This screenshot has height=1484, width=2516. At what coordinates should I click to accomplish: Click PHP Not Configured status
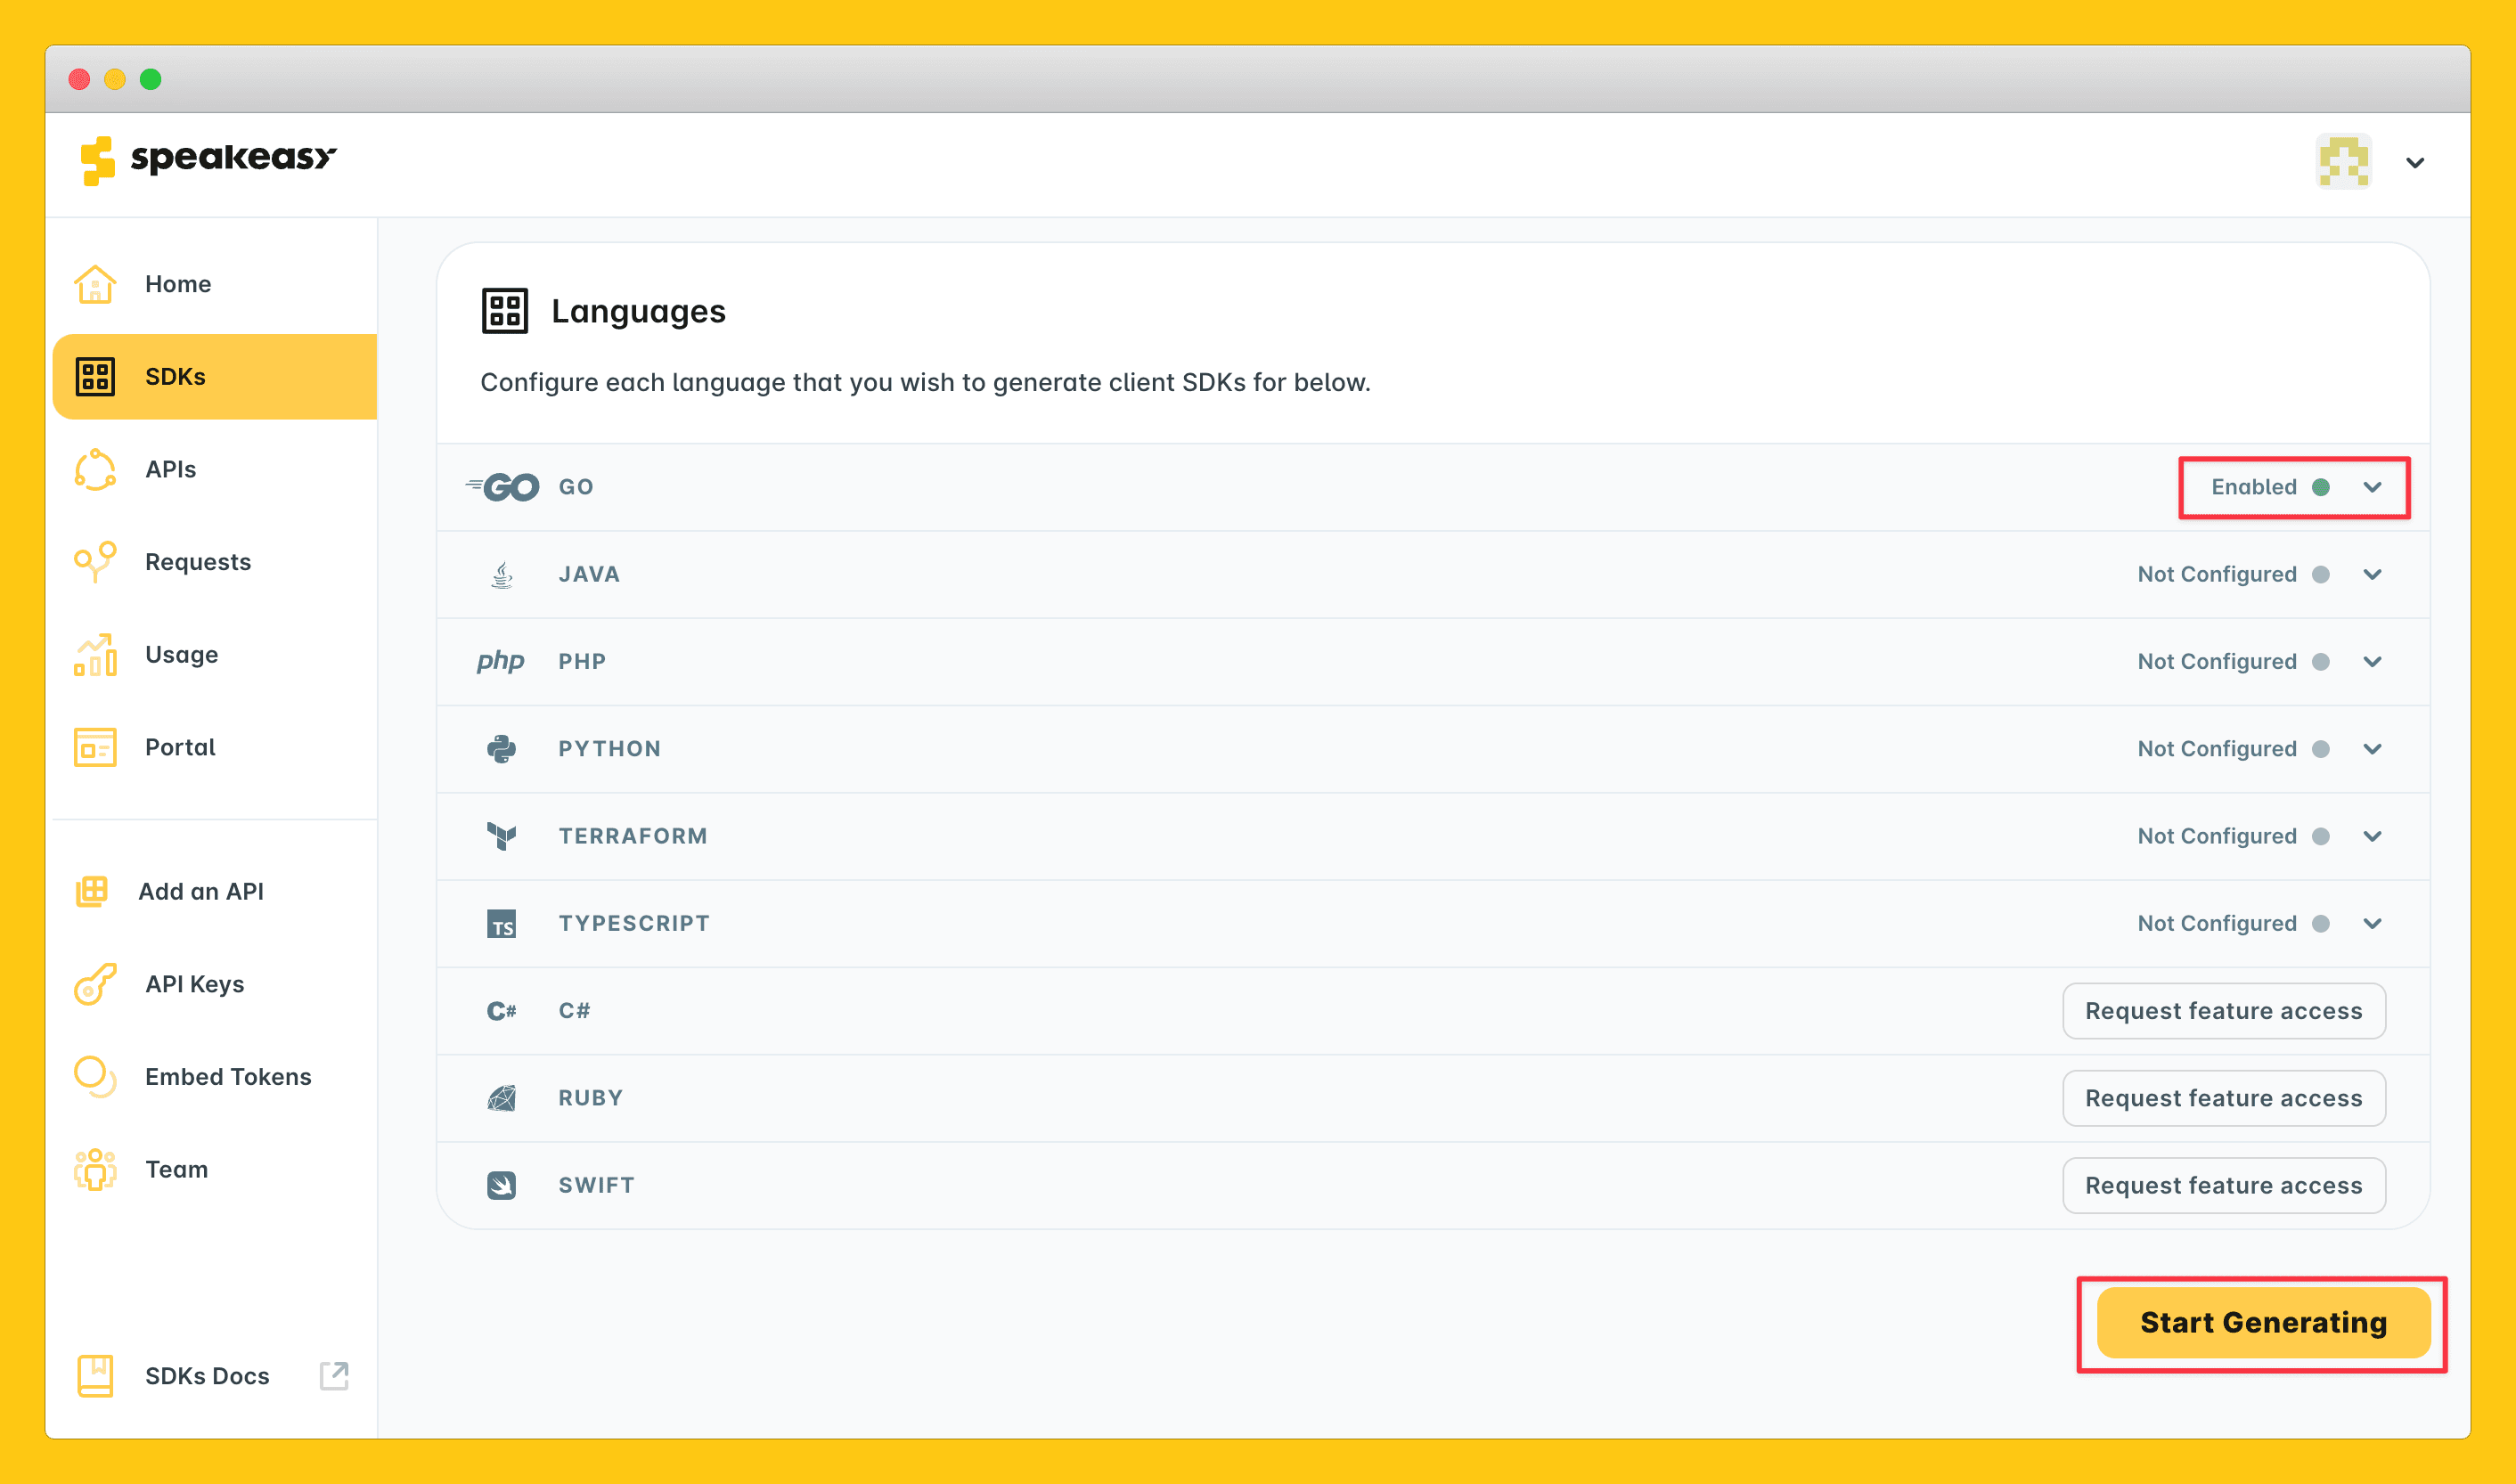[x=2217, y=662]
